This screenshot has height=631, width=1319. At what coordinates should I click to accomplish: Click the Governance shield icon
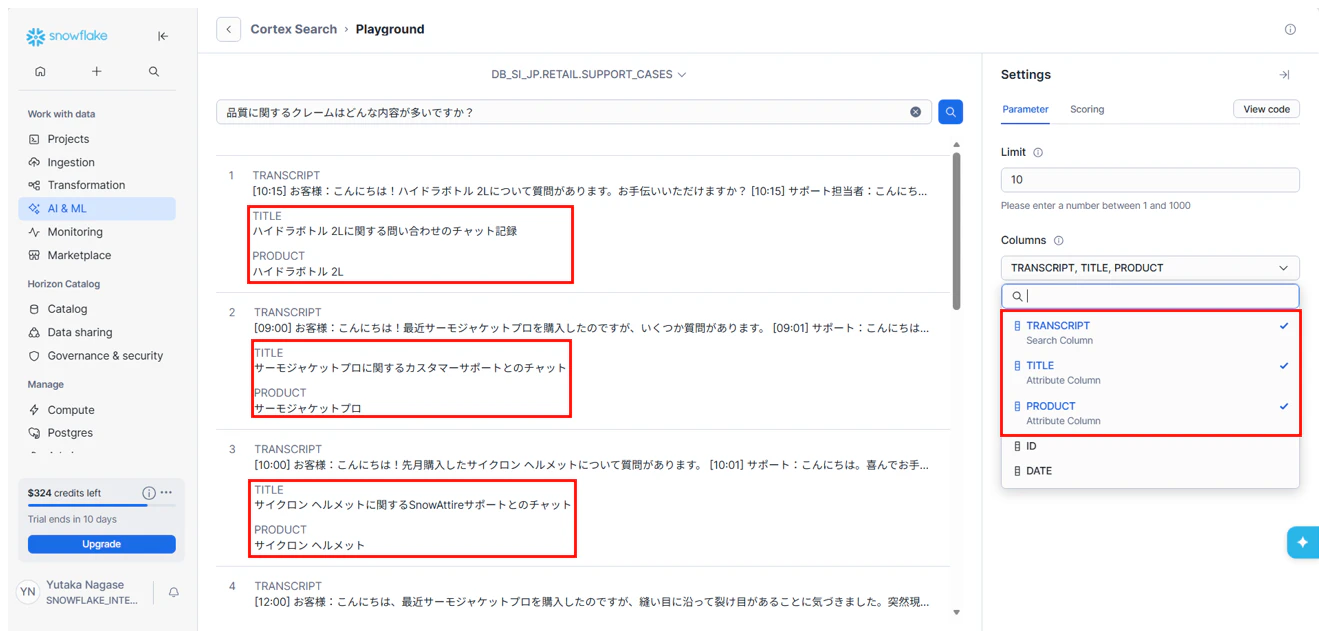coord(34,355)
